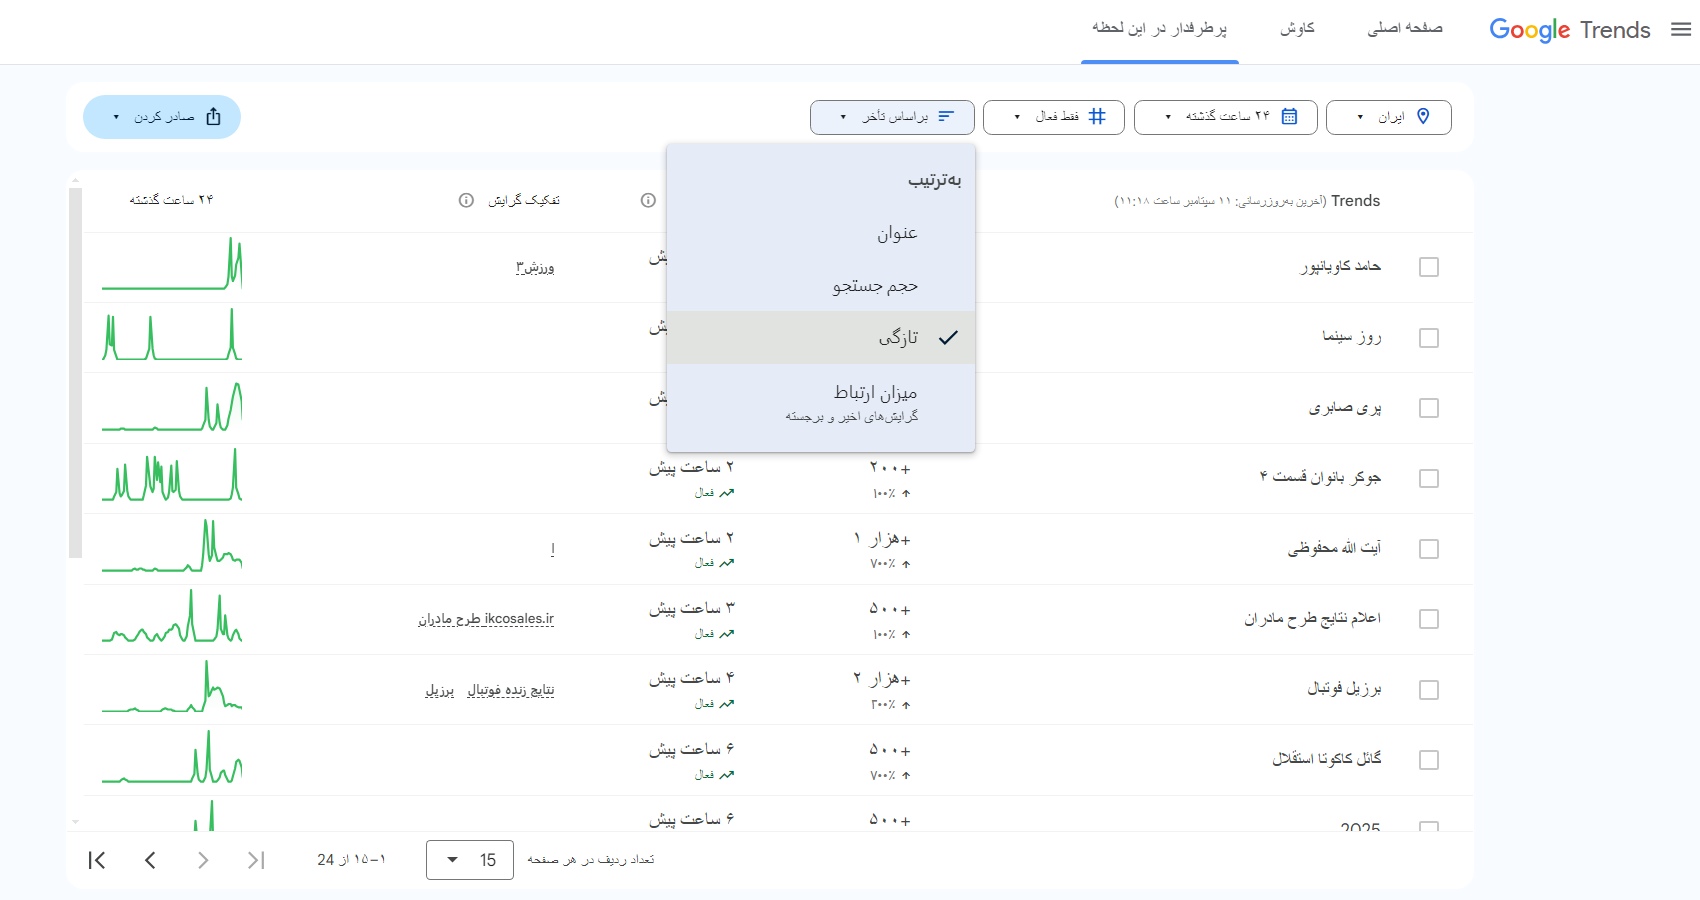
Task: Check the گائل کاکوتا استقلال checkbox
Action: tap(1429, 760)
